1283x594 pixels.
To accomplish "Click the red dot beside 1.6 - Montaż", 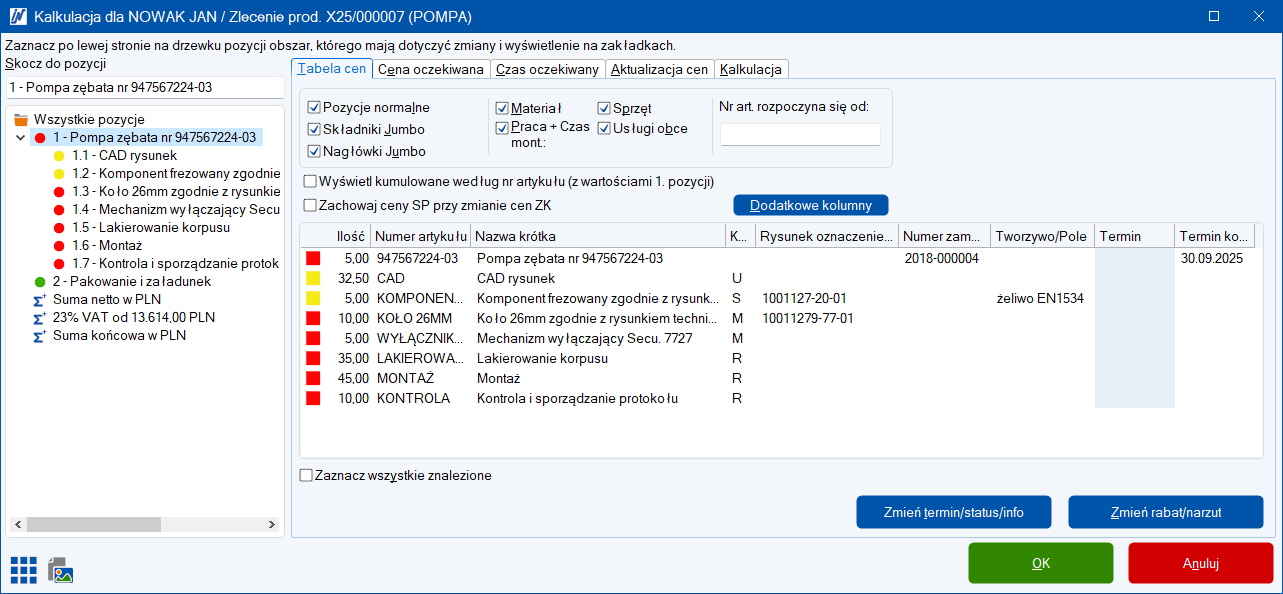I will [59, 245].
